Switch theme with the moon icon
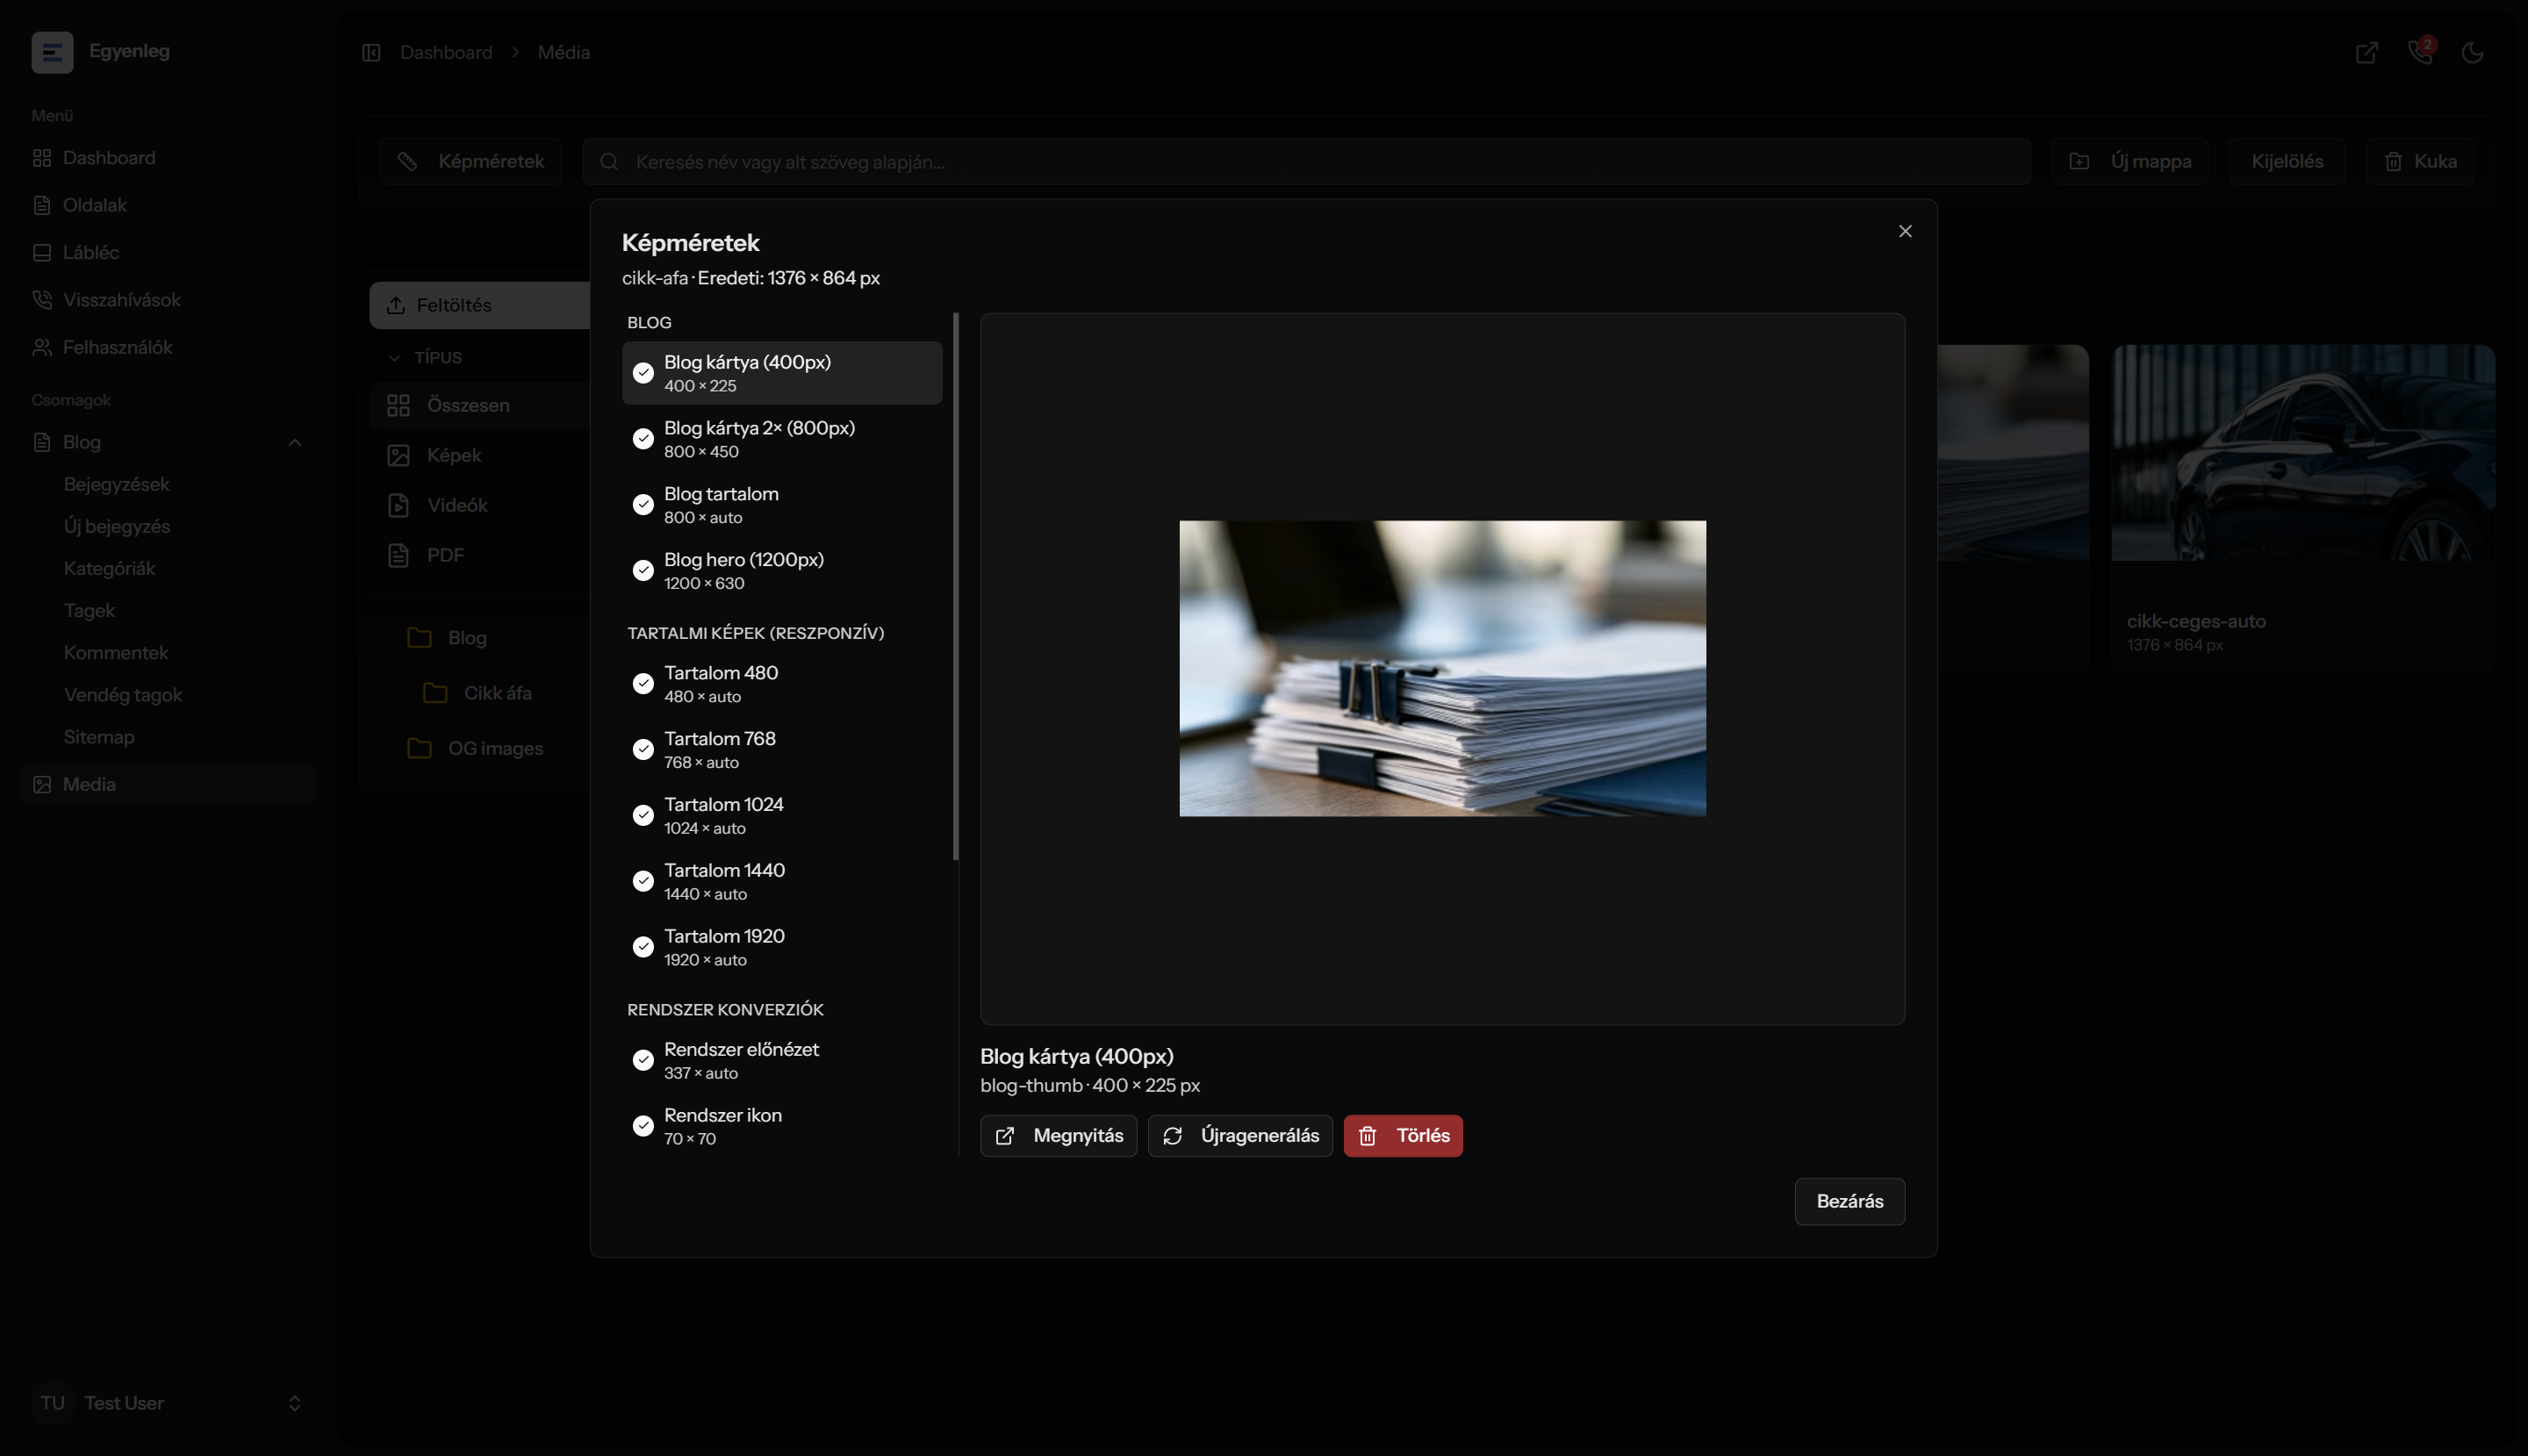Image resolution: width=2528 pixels, height=1456 pixels. (2472, 52)
